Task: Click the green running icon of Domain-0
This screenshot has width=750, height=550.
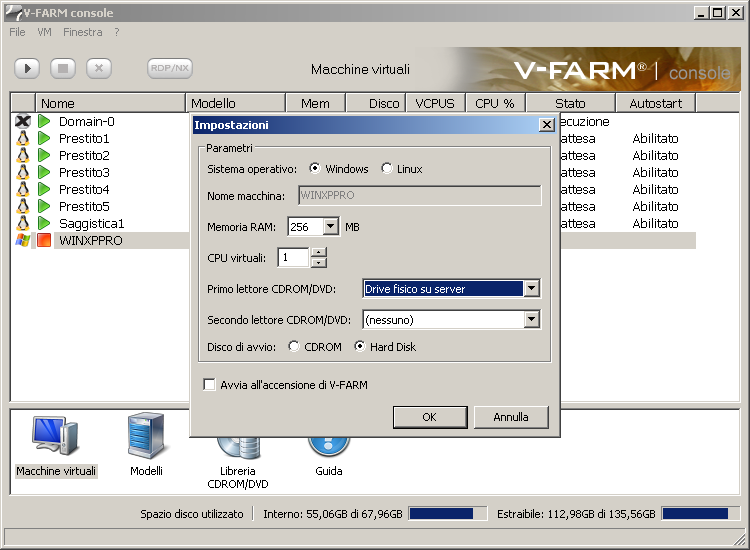Action: click(x=44, y=121)
